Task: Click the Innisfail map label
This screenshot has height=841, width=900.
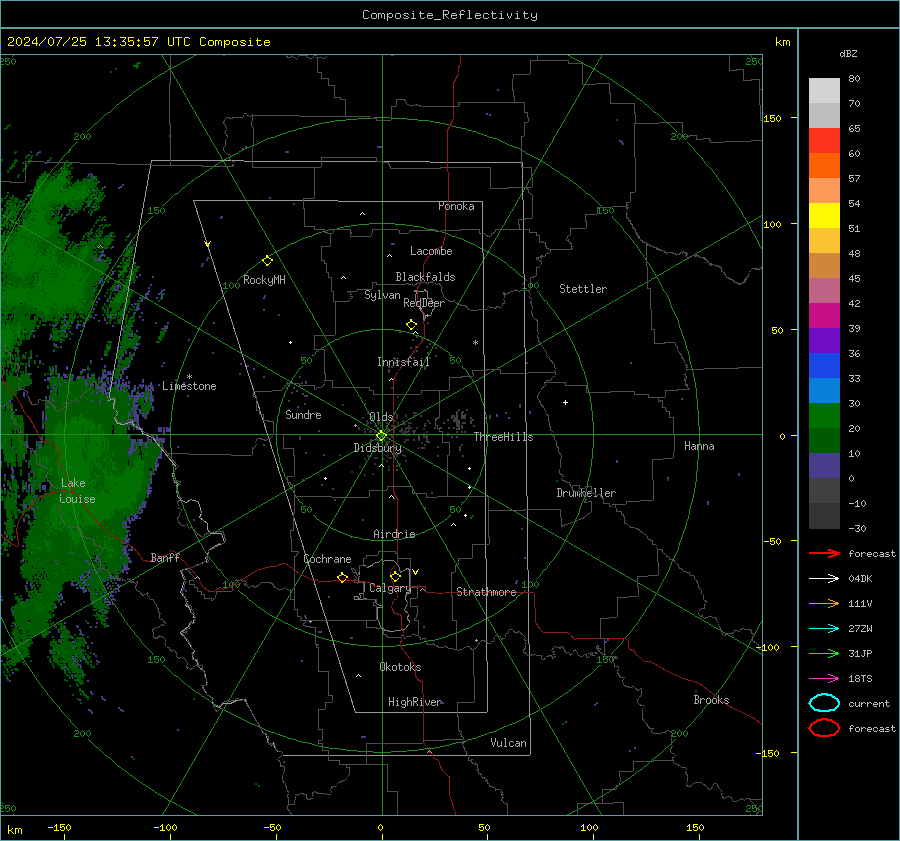Action: coord(403,362)
